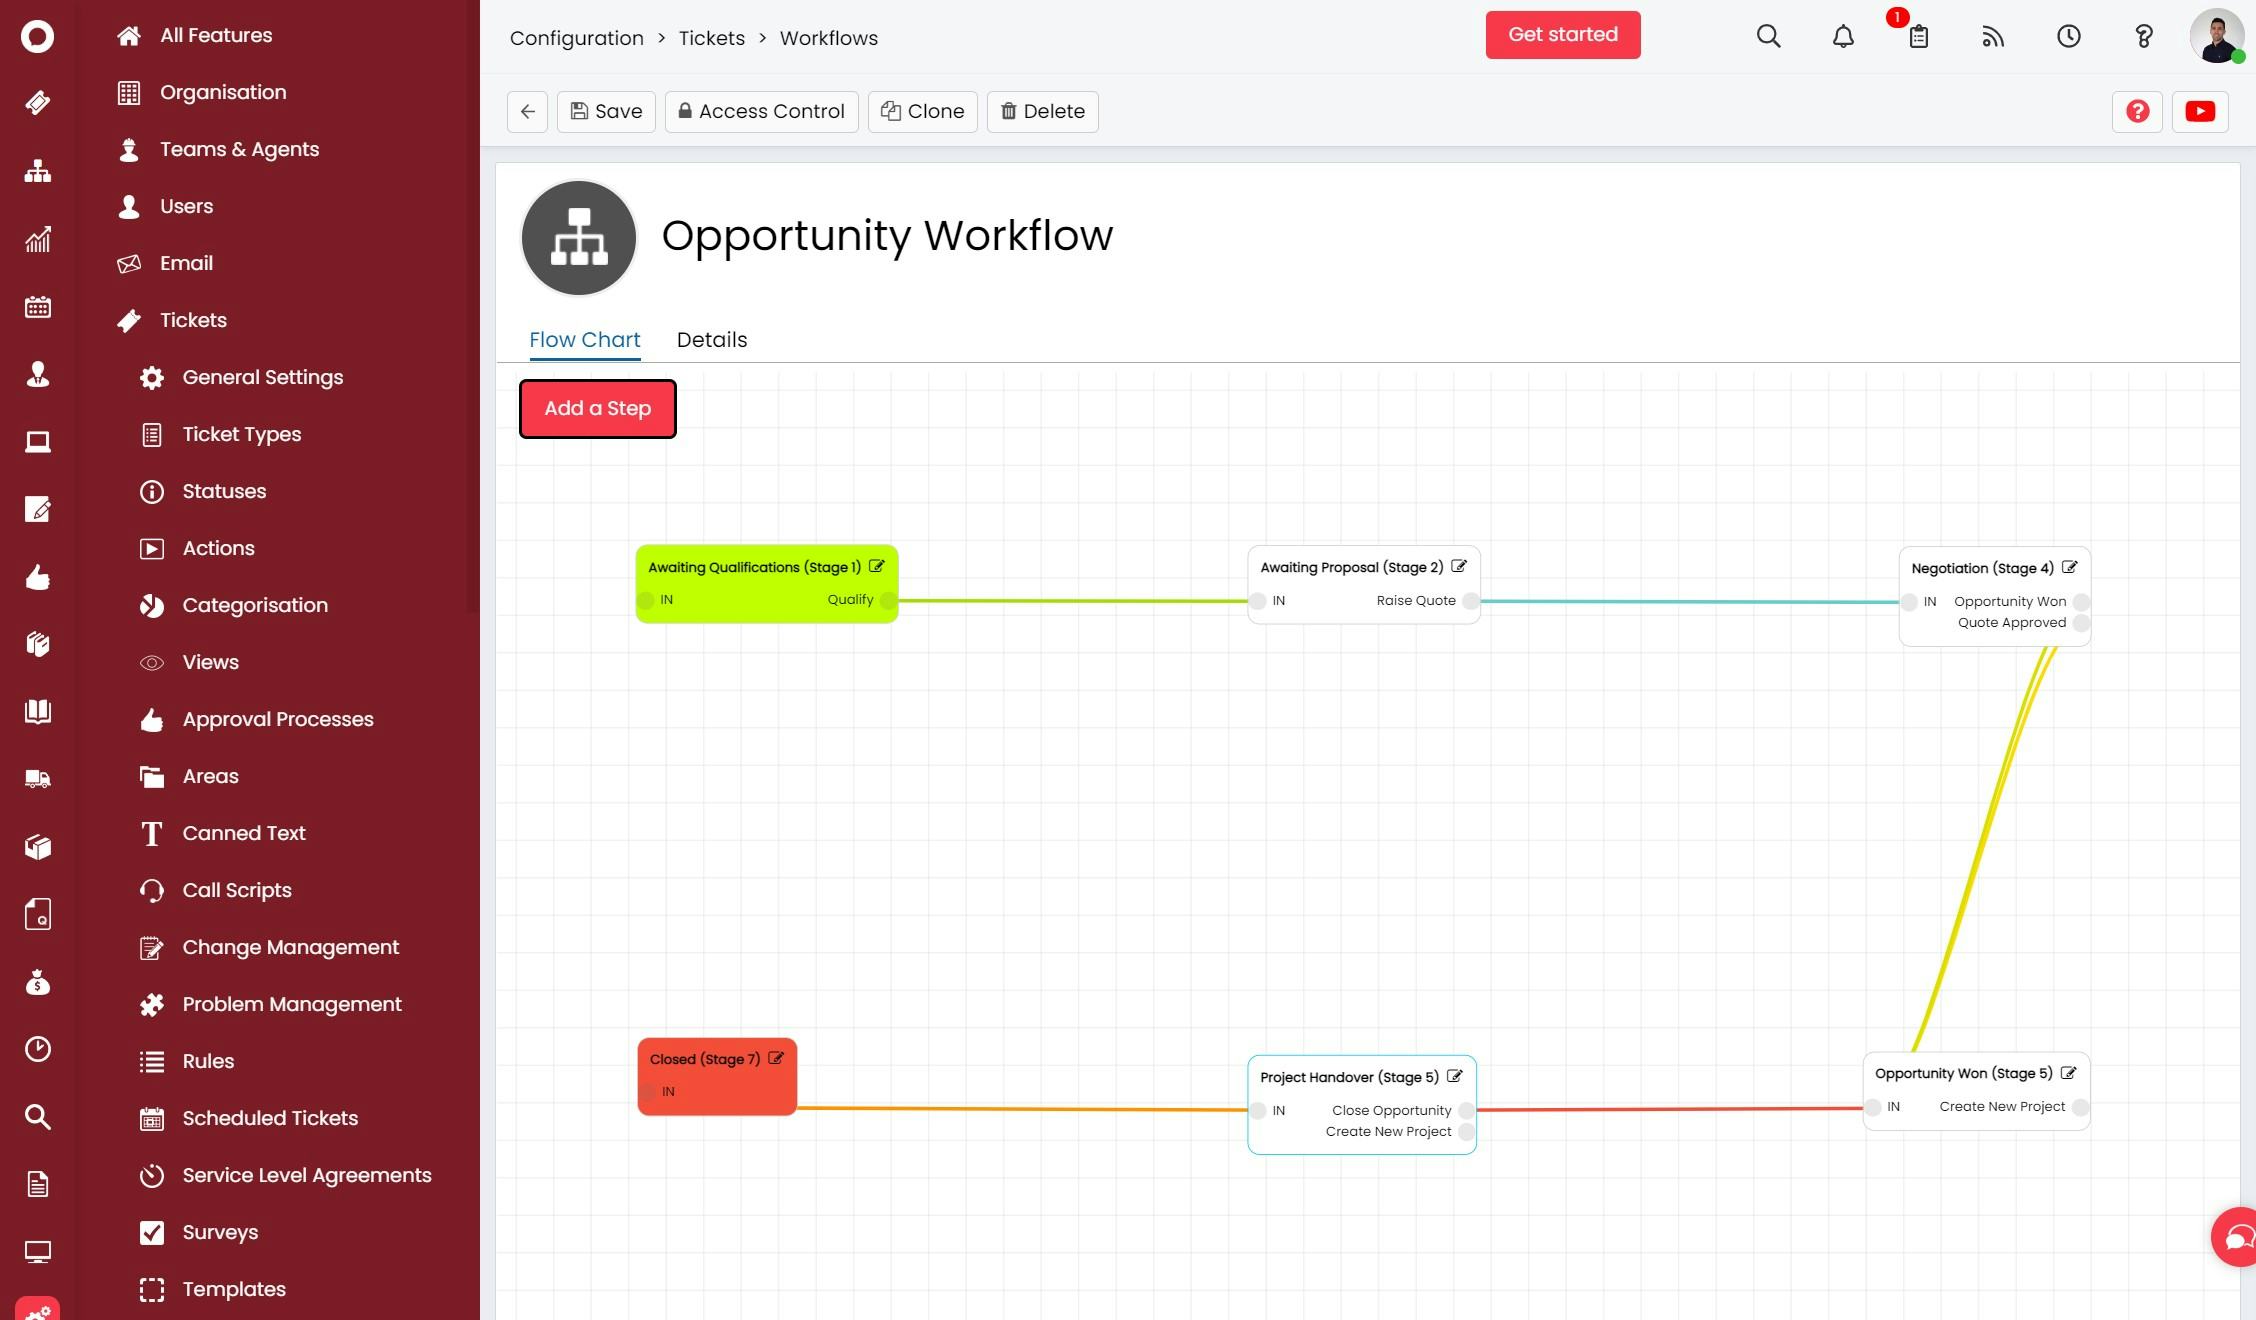
Task: Switch to the Details tab
Action: coord(712,339)
